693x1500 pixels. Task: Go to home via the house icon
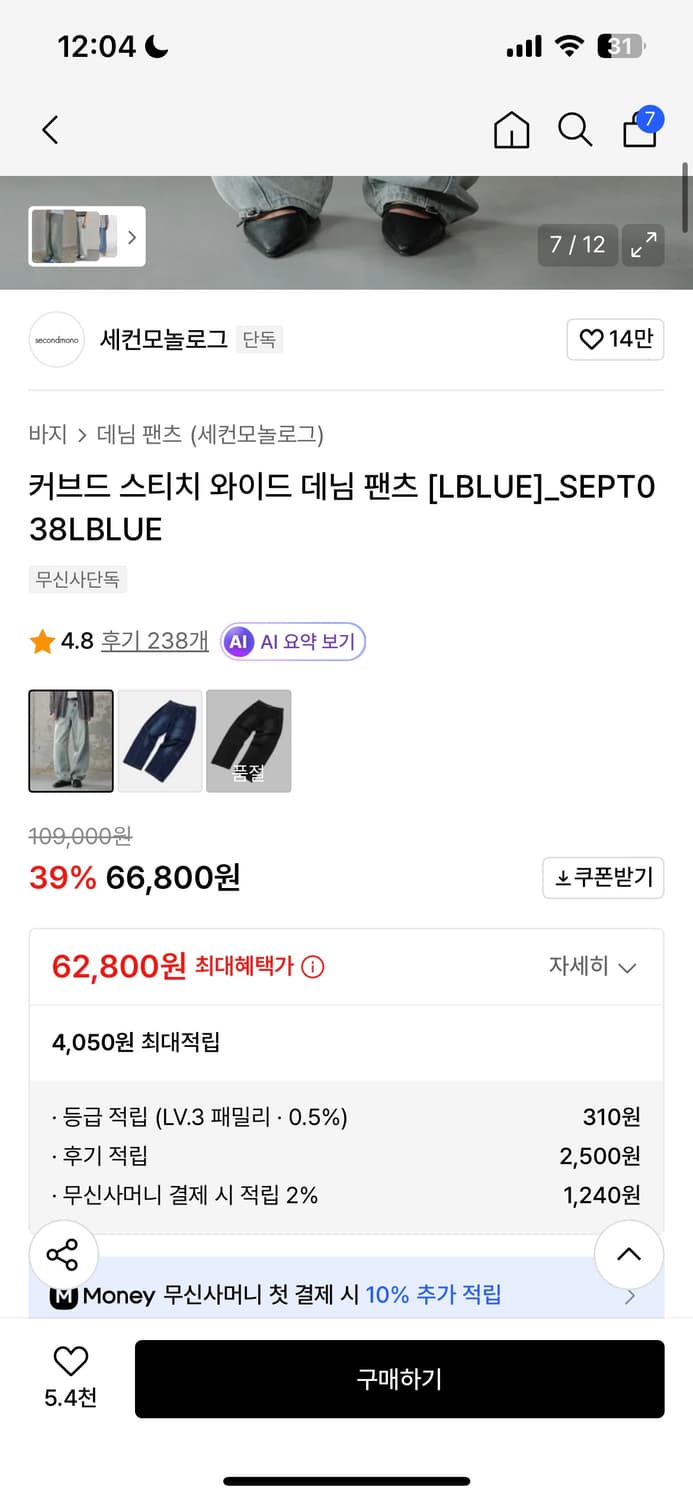tap(511, 130)
